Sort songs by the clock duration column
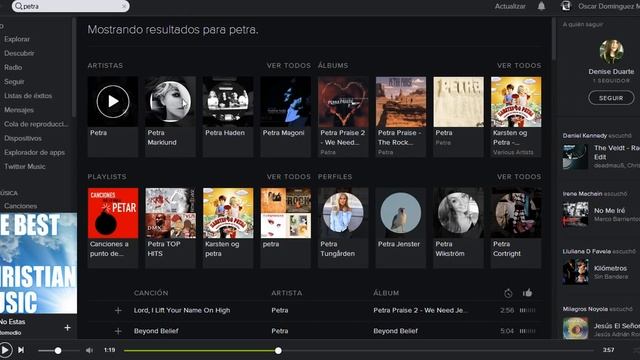 point(508,293)
